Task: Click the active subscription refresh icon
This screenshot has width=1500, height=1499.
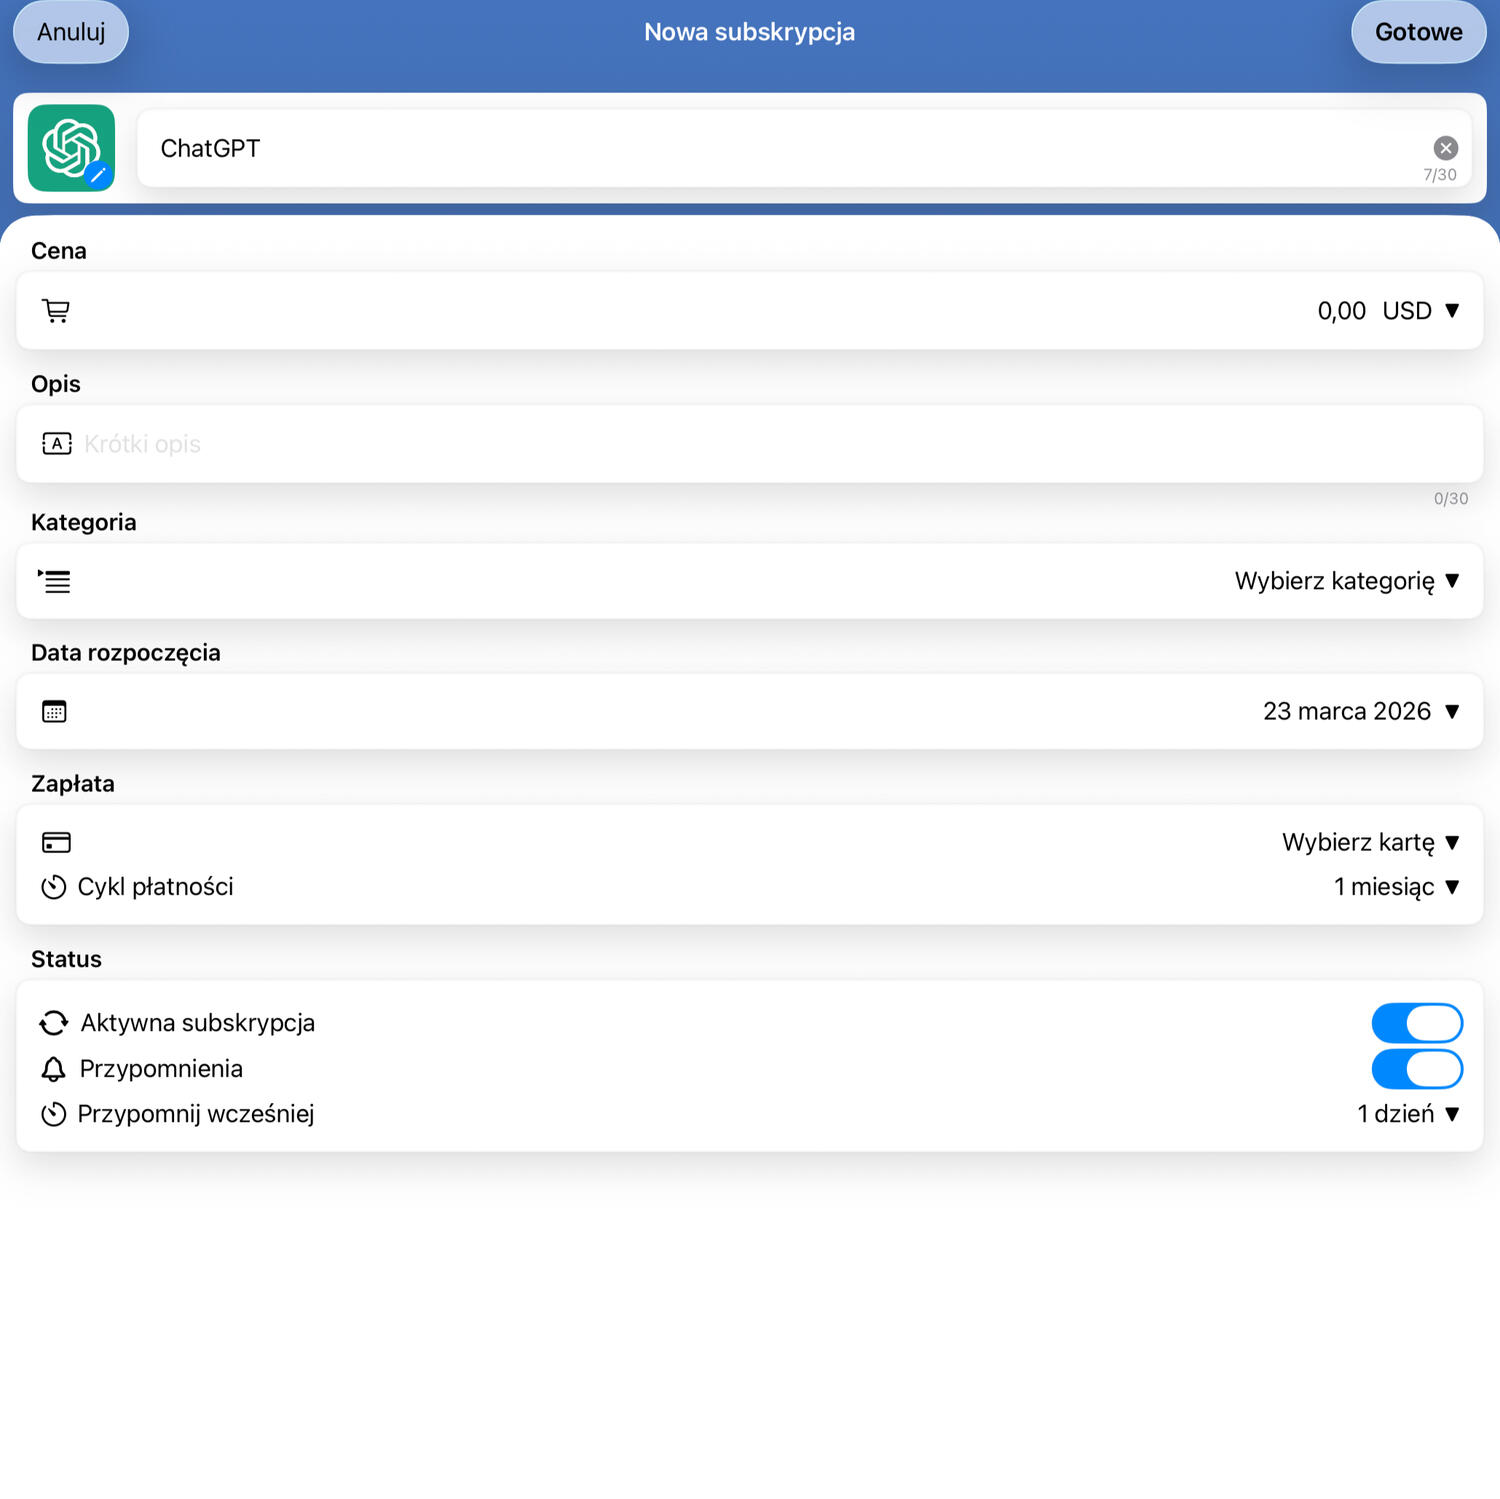Action: [x=54, y=1023]
